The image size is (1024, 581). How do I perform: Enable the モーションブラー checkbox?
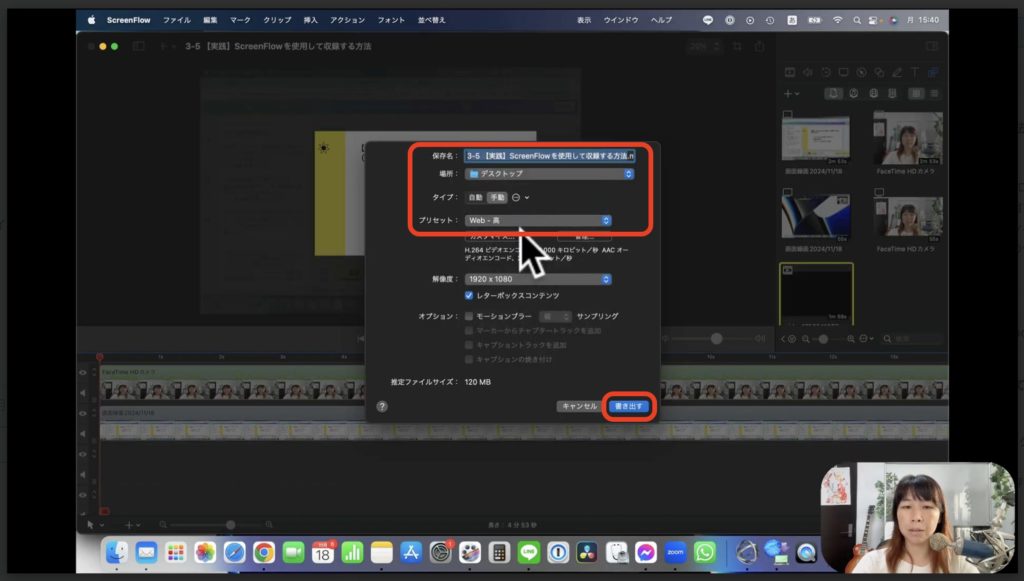[x=469, y=316]
